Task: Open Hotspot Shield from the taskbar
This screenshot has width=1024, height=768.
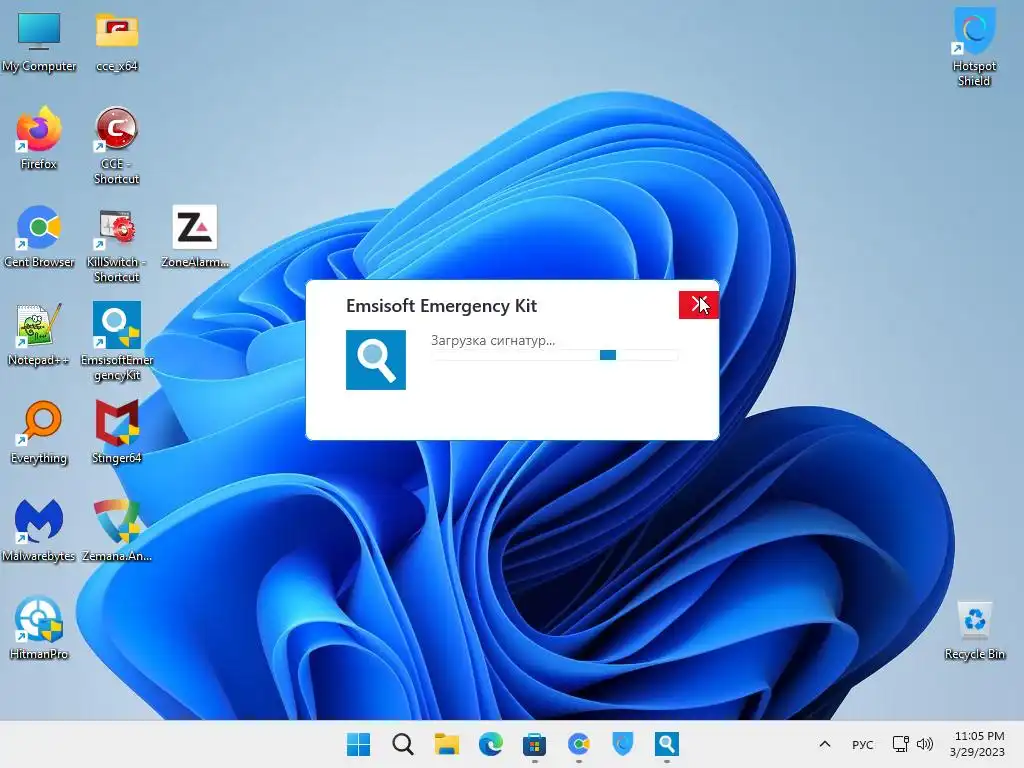Action: click(622, 744)
